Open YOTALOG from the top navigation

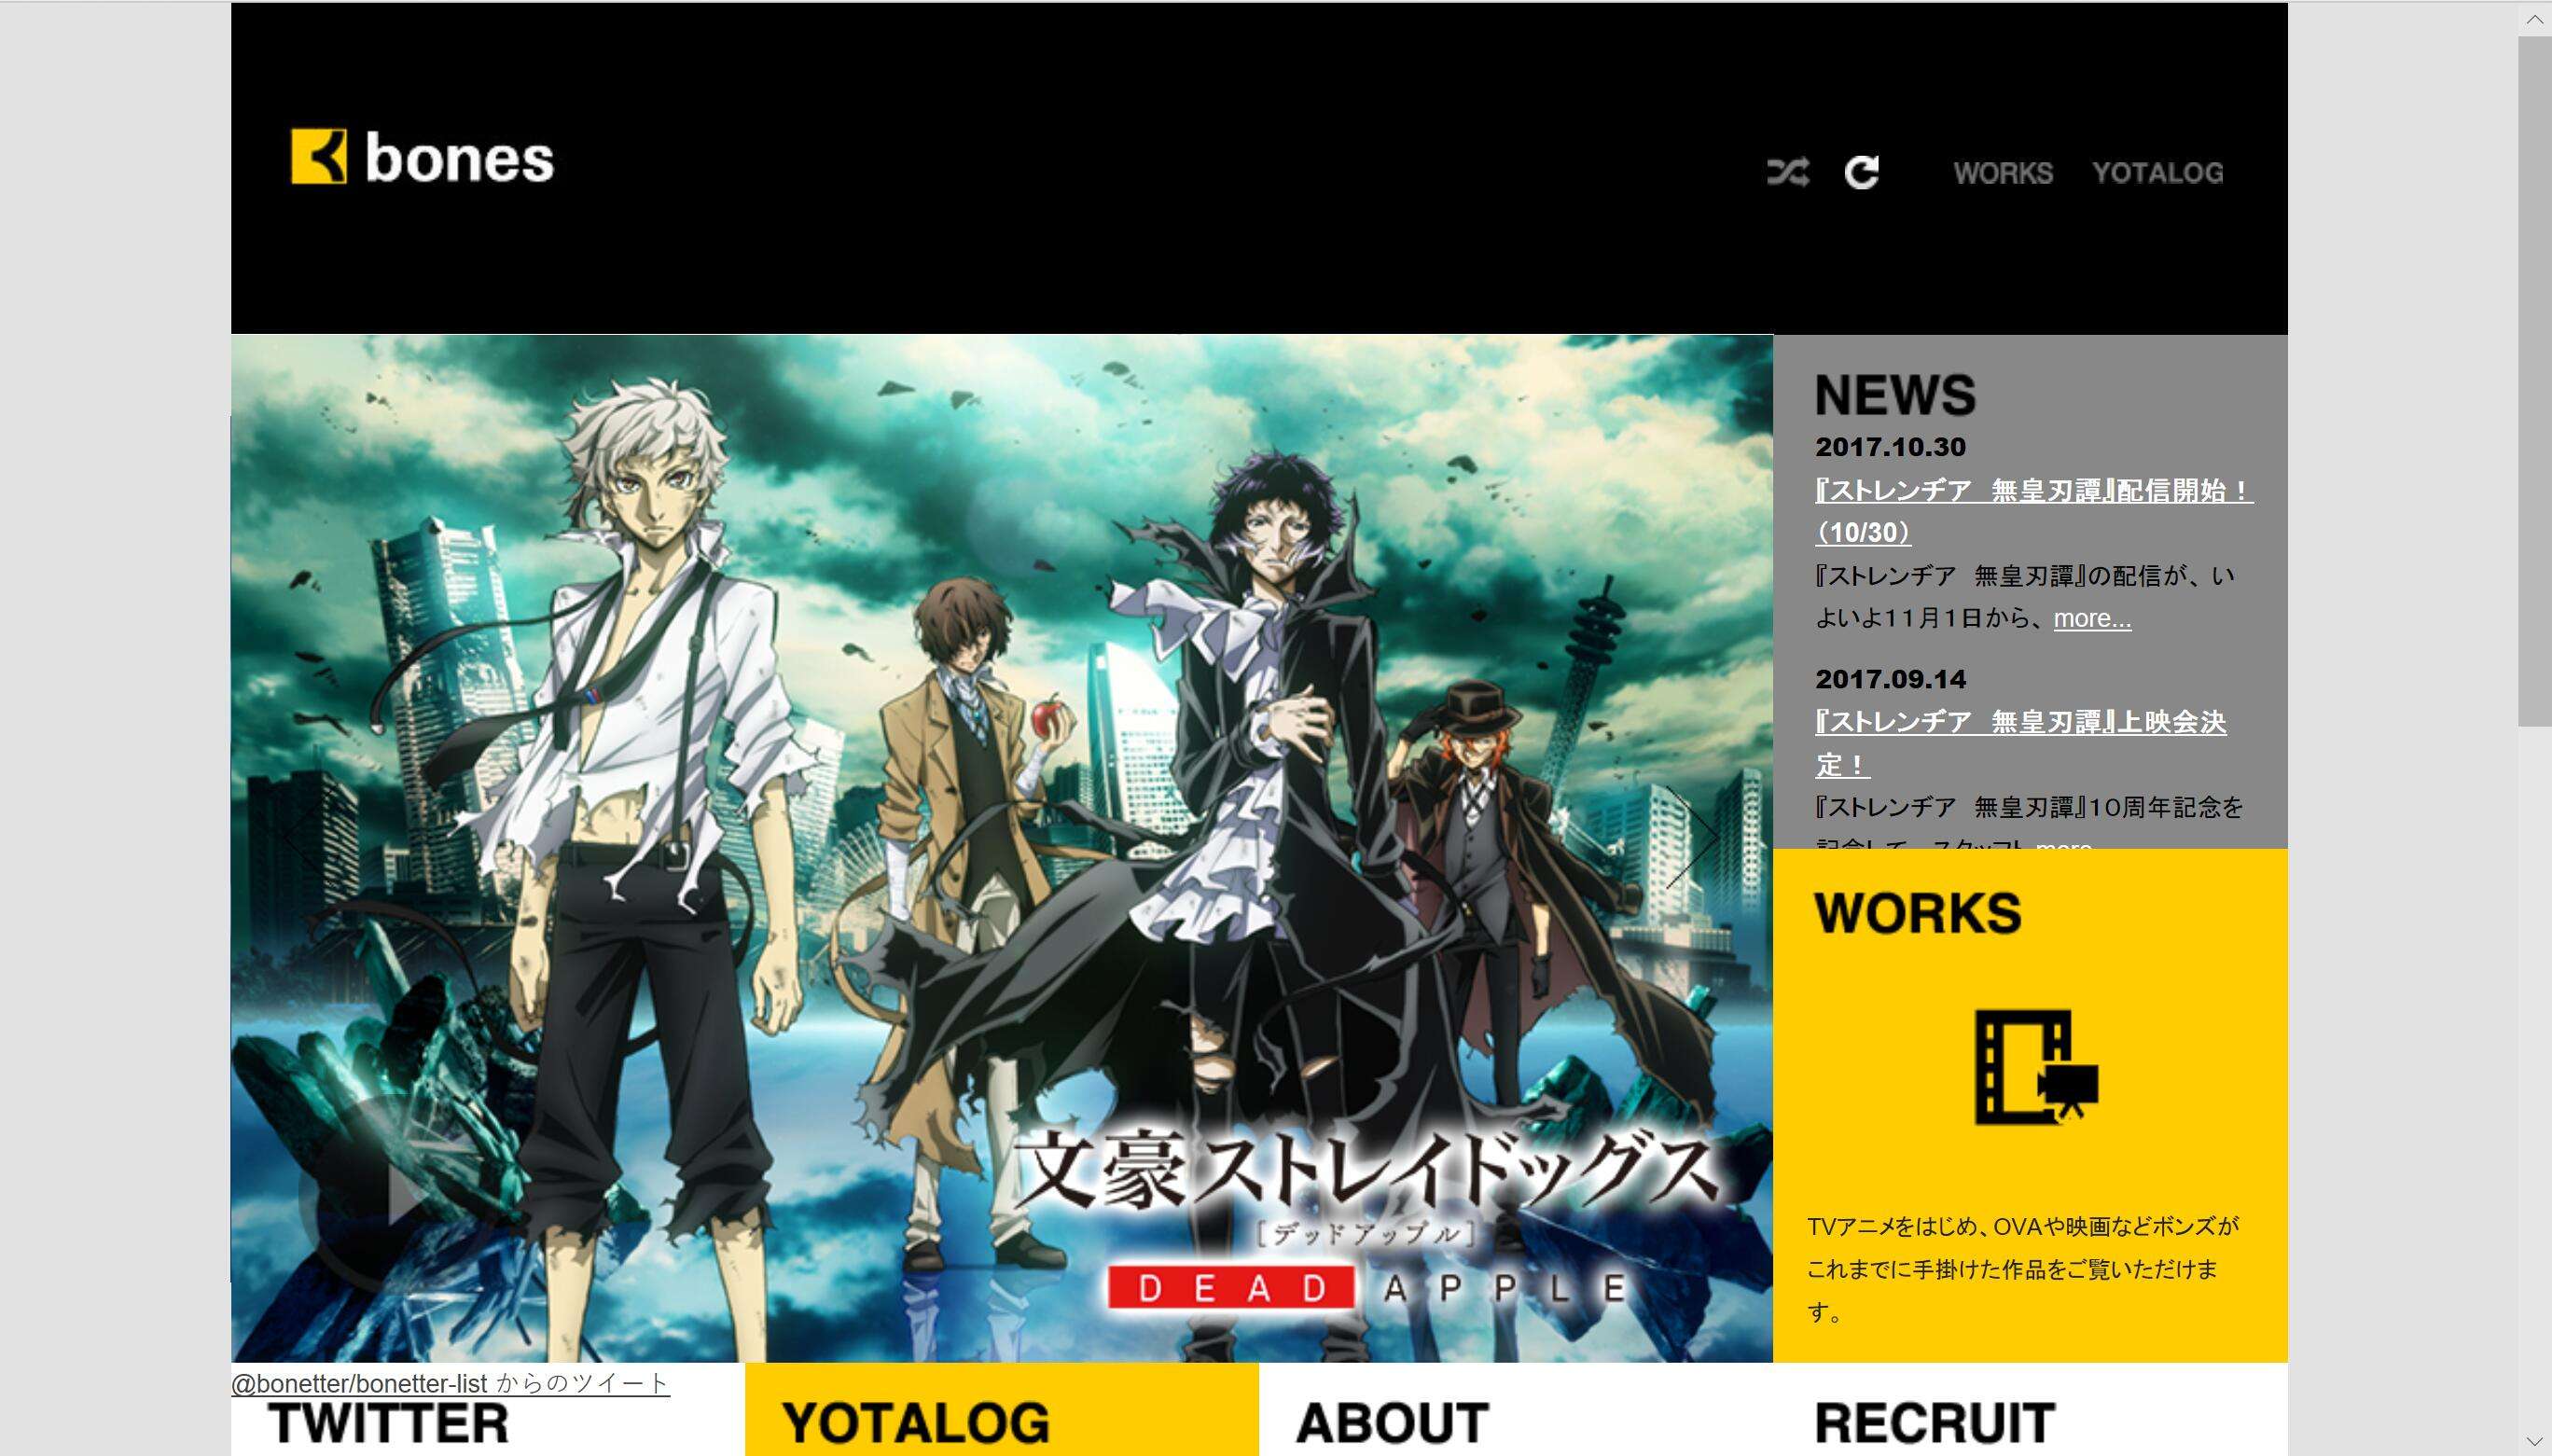click(x=2158, y=173)
